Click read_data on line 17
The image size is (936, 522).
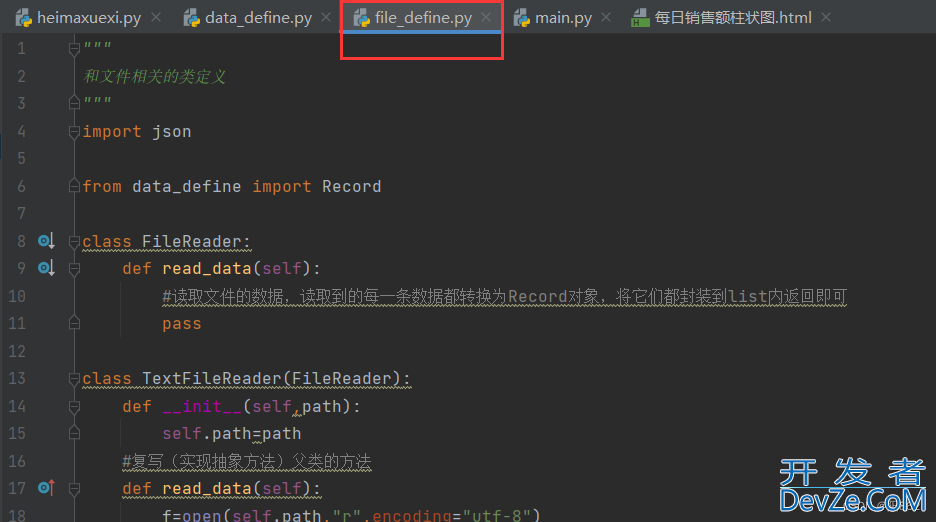pos(207,489)
